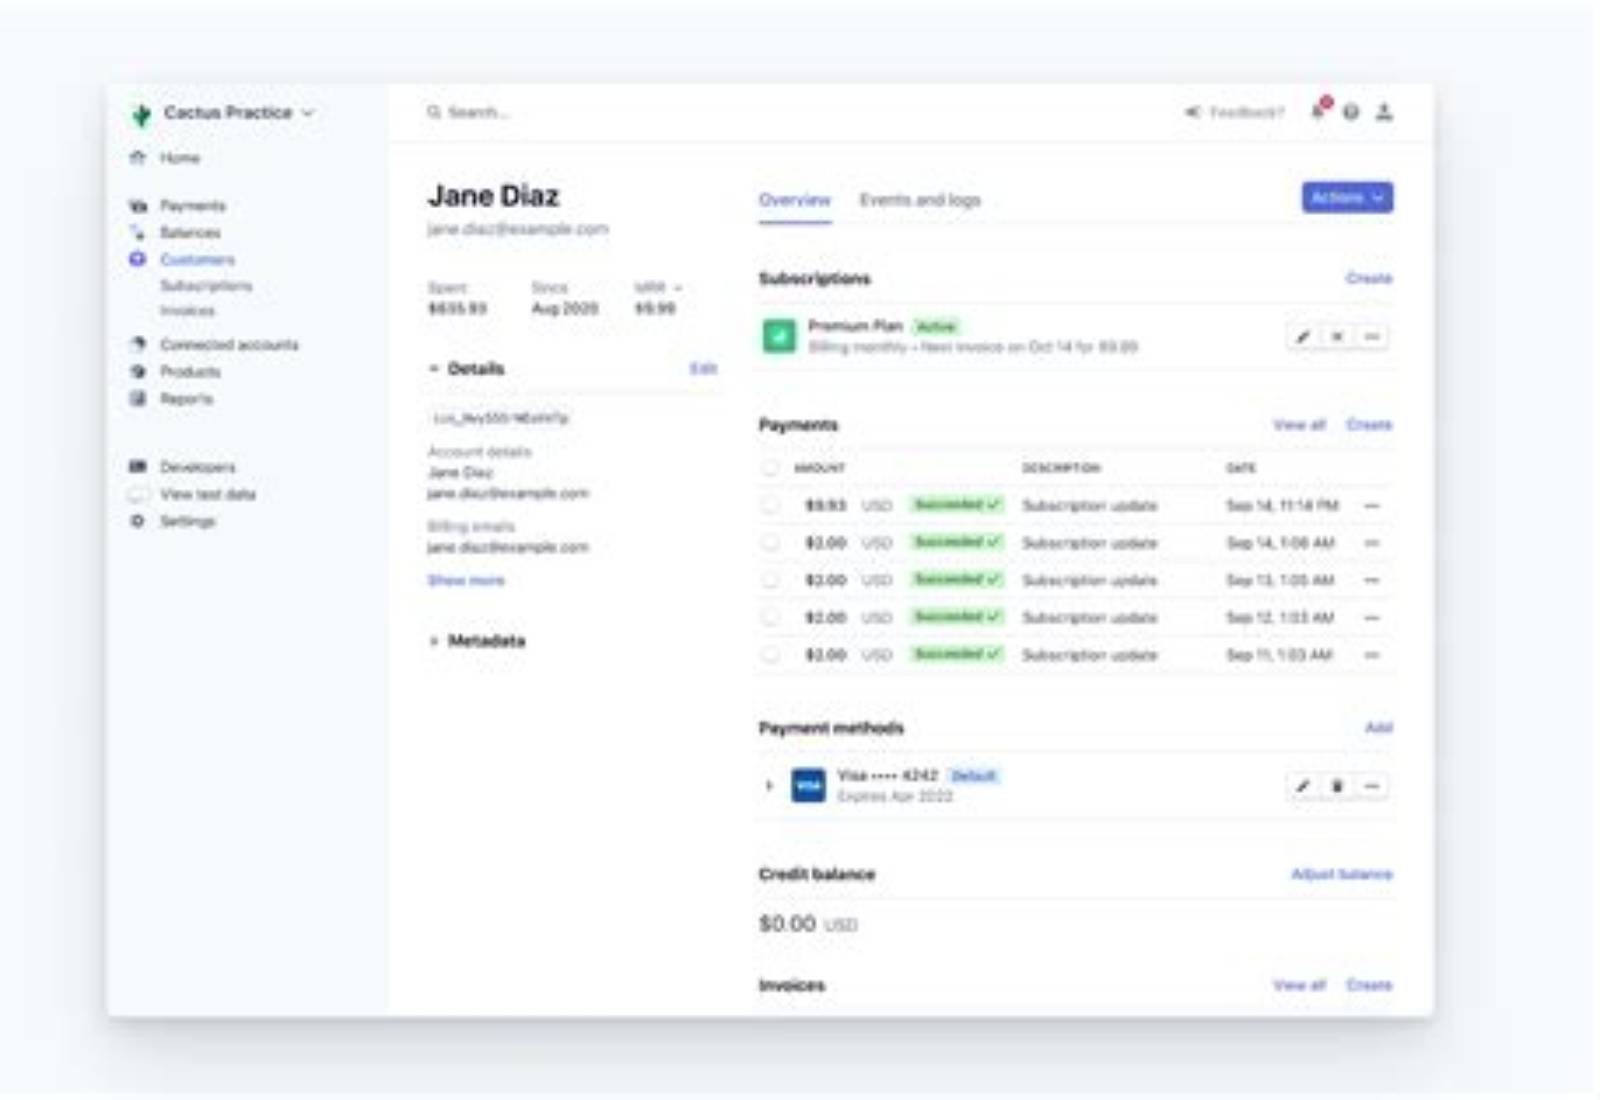Switch to the Overview tab

795,200
